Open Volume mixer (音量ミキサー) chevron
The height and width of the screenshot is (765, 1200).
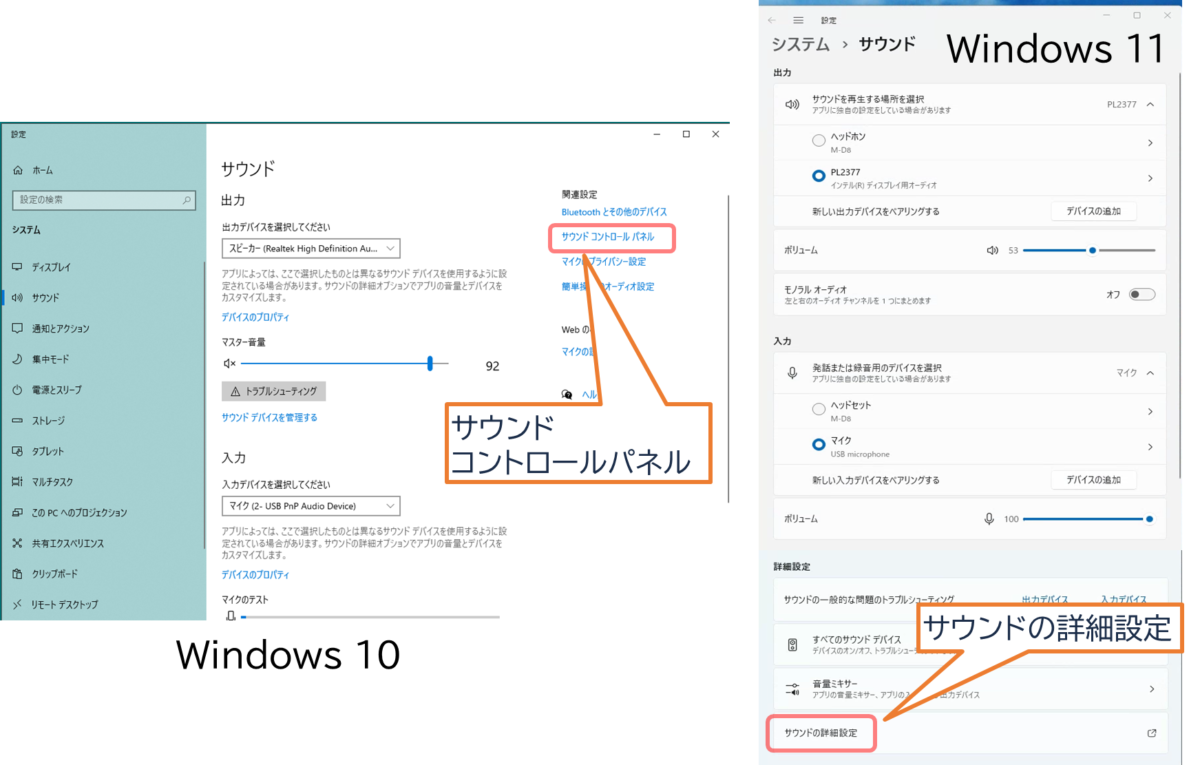[1151, 689]
